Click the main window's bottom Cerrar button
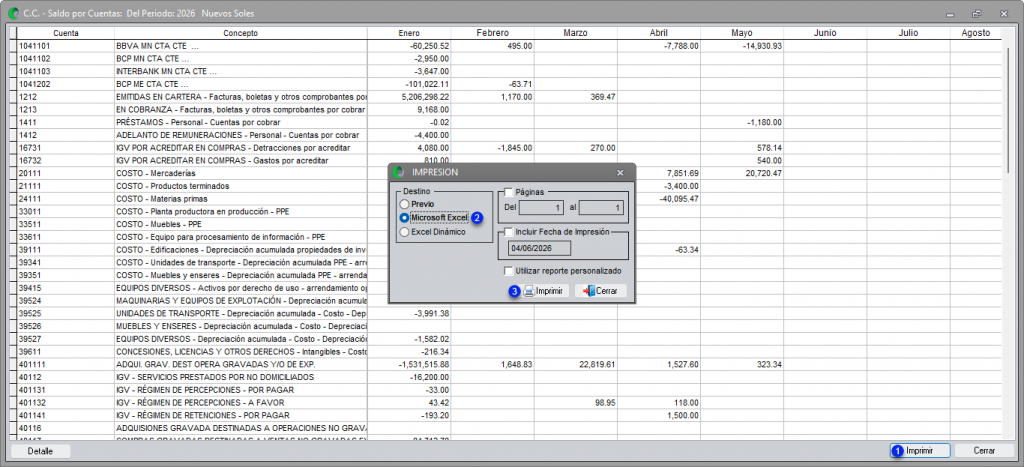 (984, 451)
